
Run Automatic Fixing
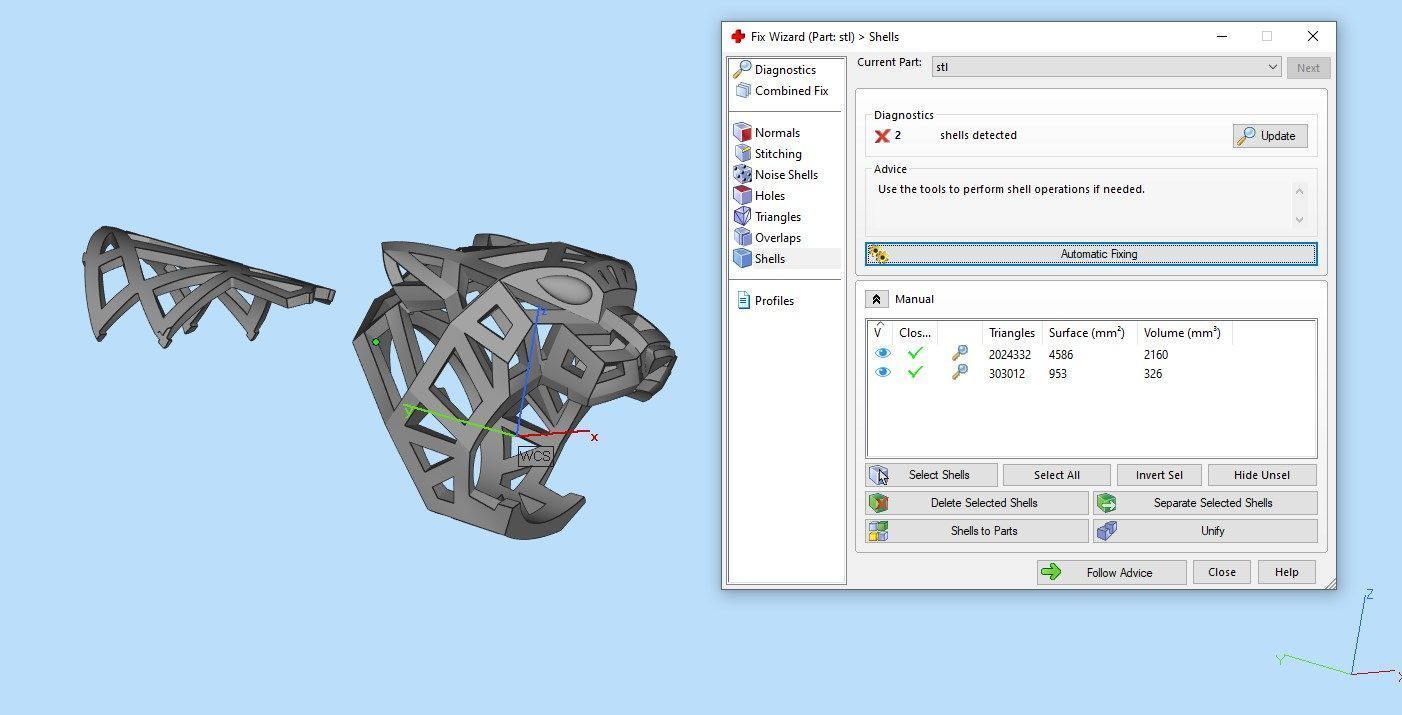1091,254
